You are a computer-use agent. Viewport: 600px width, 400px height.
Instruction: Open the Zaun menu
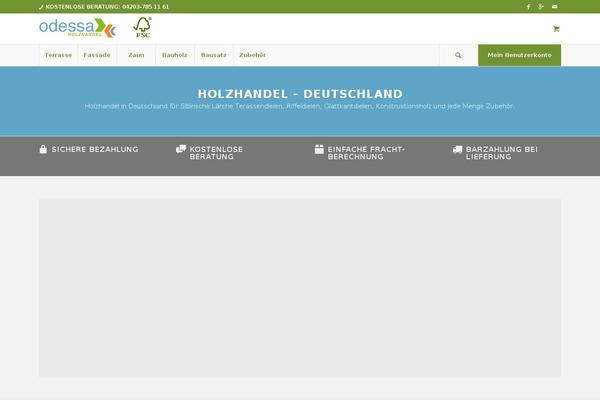136,55
